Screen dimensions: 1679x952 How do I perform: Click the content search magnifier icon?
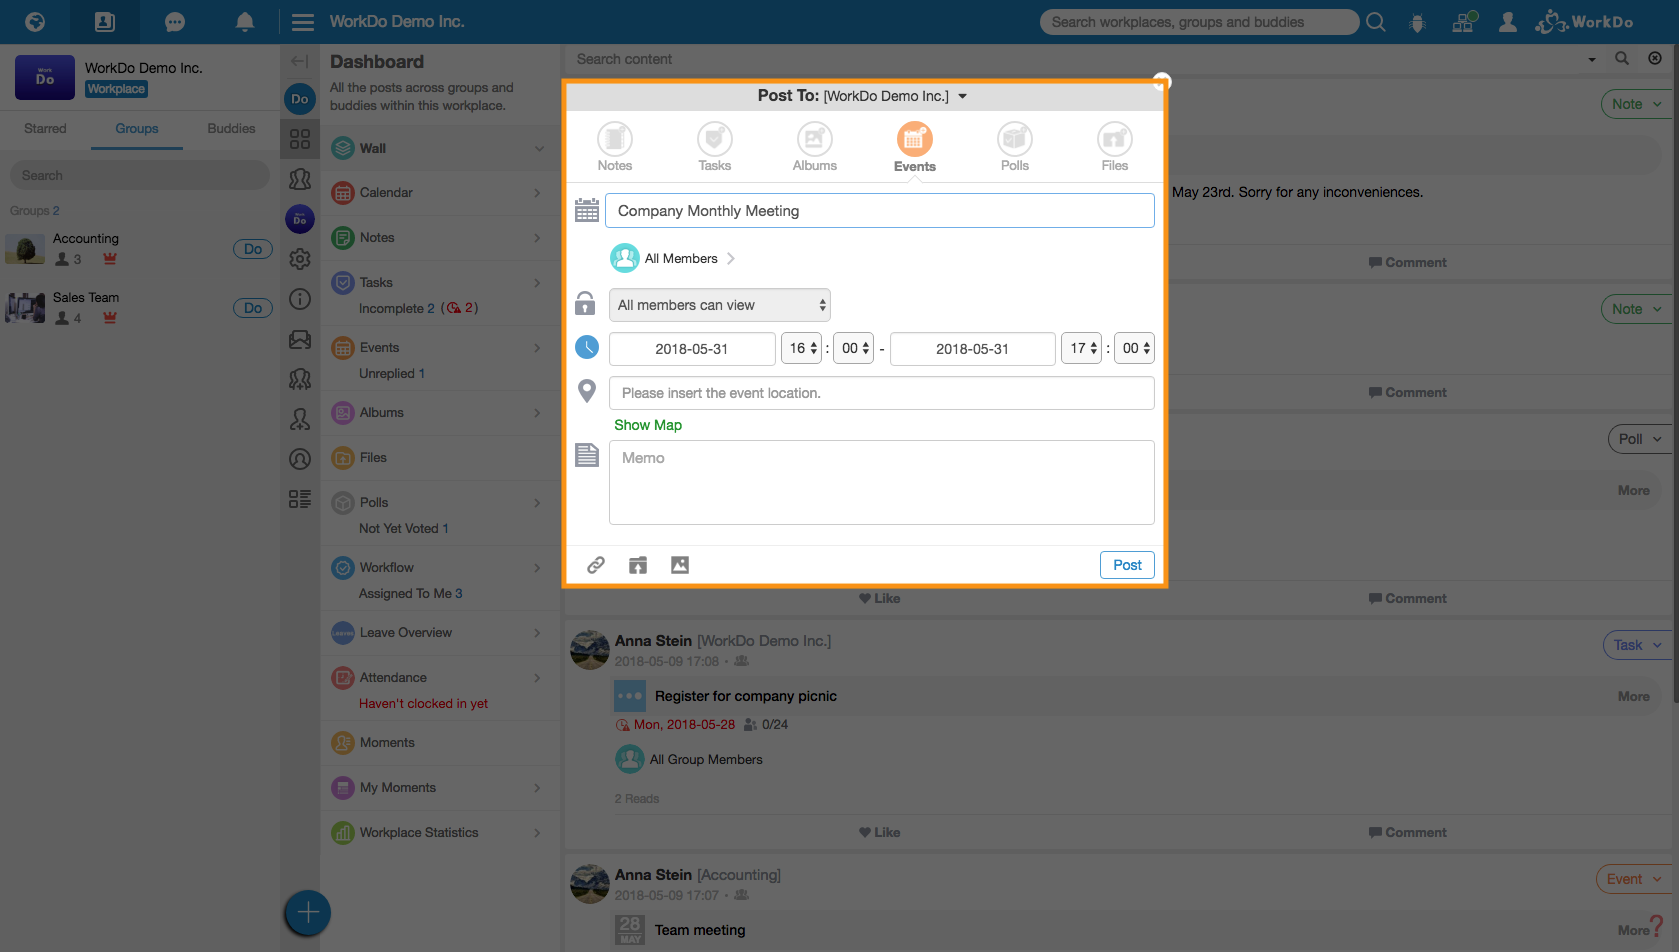[x=1622, y=59]
